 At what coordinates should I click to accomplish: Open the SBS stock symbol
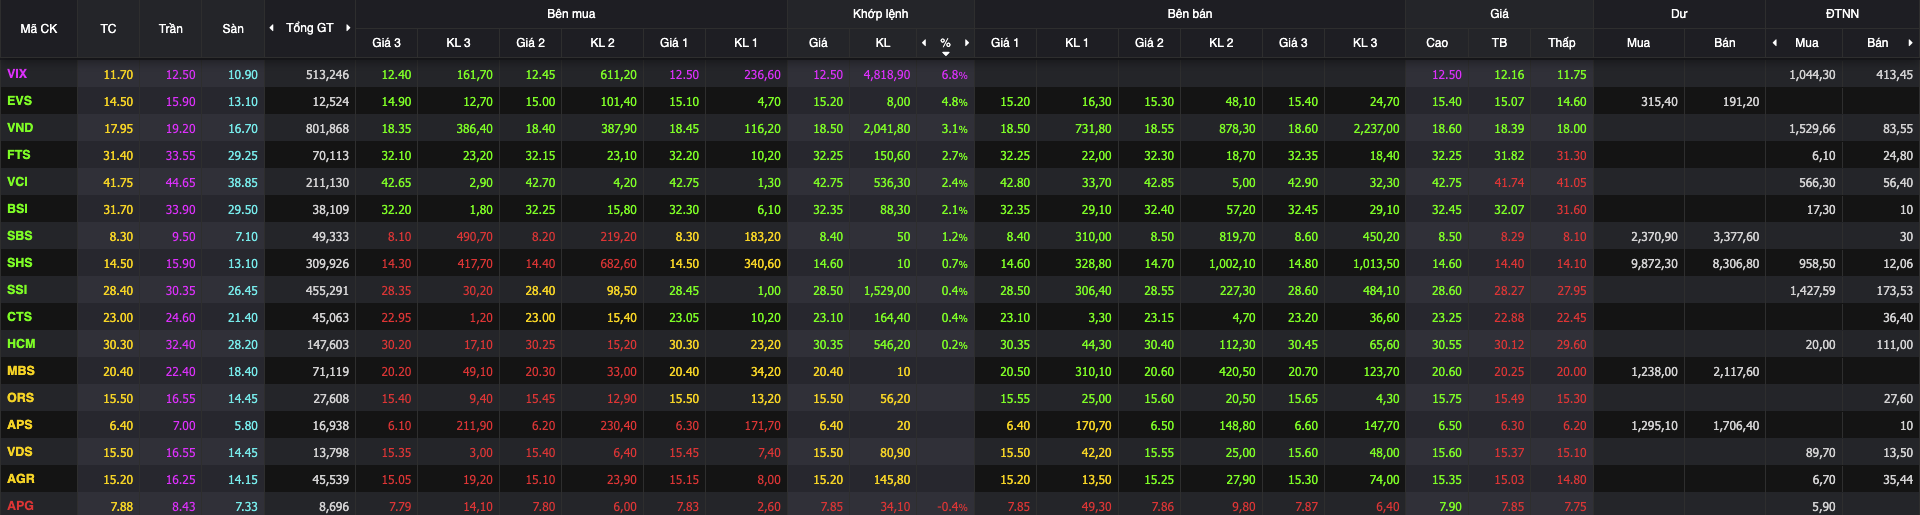coord(19,236)
